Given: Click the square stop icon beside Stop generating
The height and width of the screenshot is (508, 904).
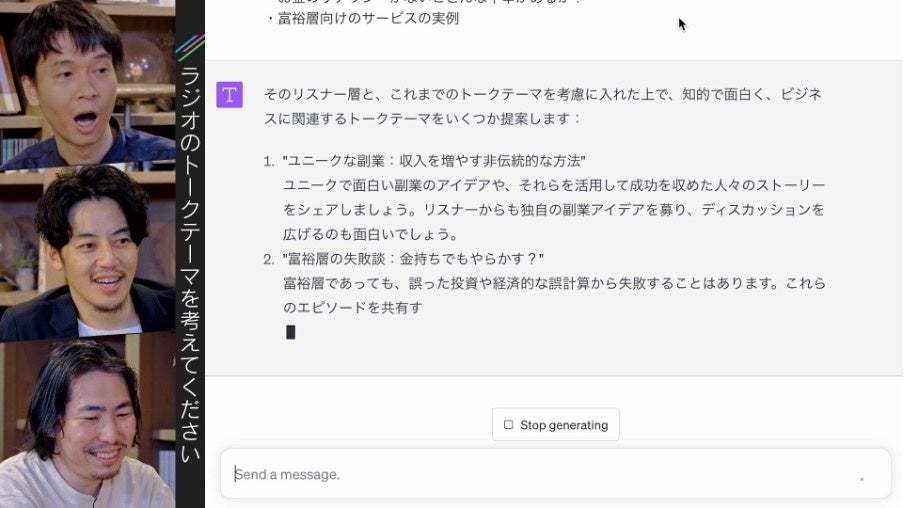Looking at the screenshot, I should click(508, 425).
